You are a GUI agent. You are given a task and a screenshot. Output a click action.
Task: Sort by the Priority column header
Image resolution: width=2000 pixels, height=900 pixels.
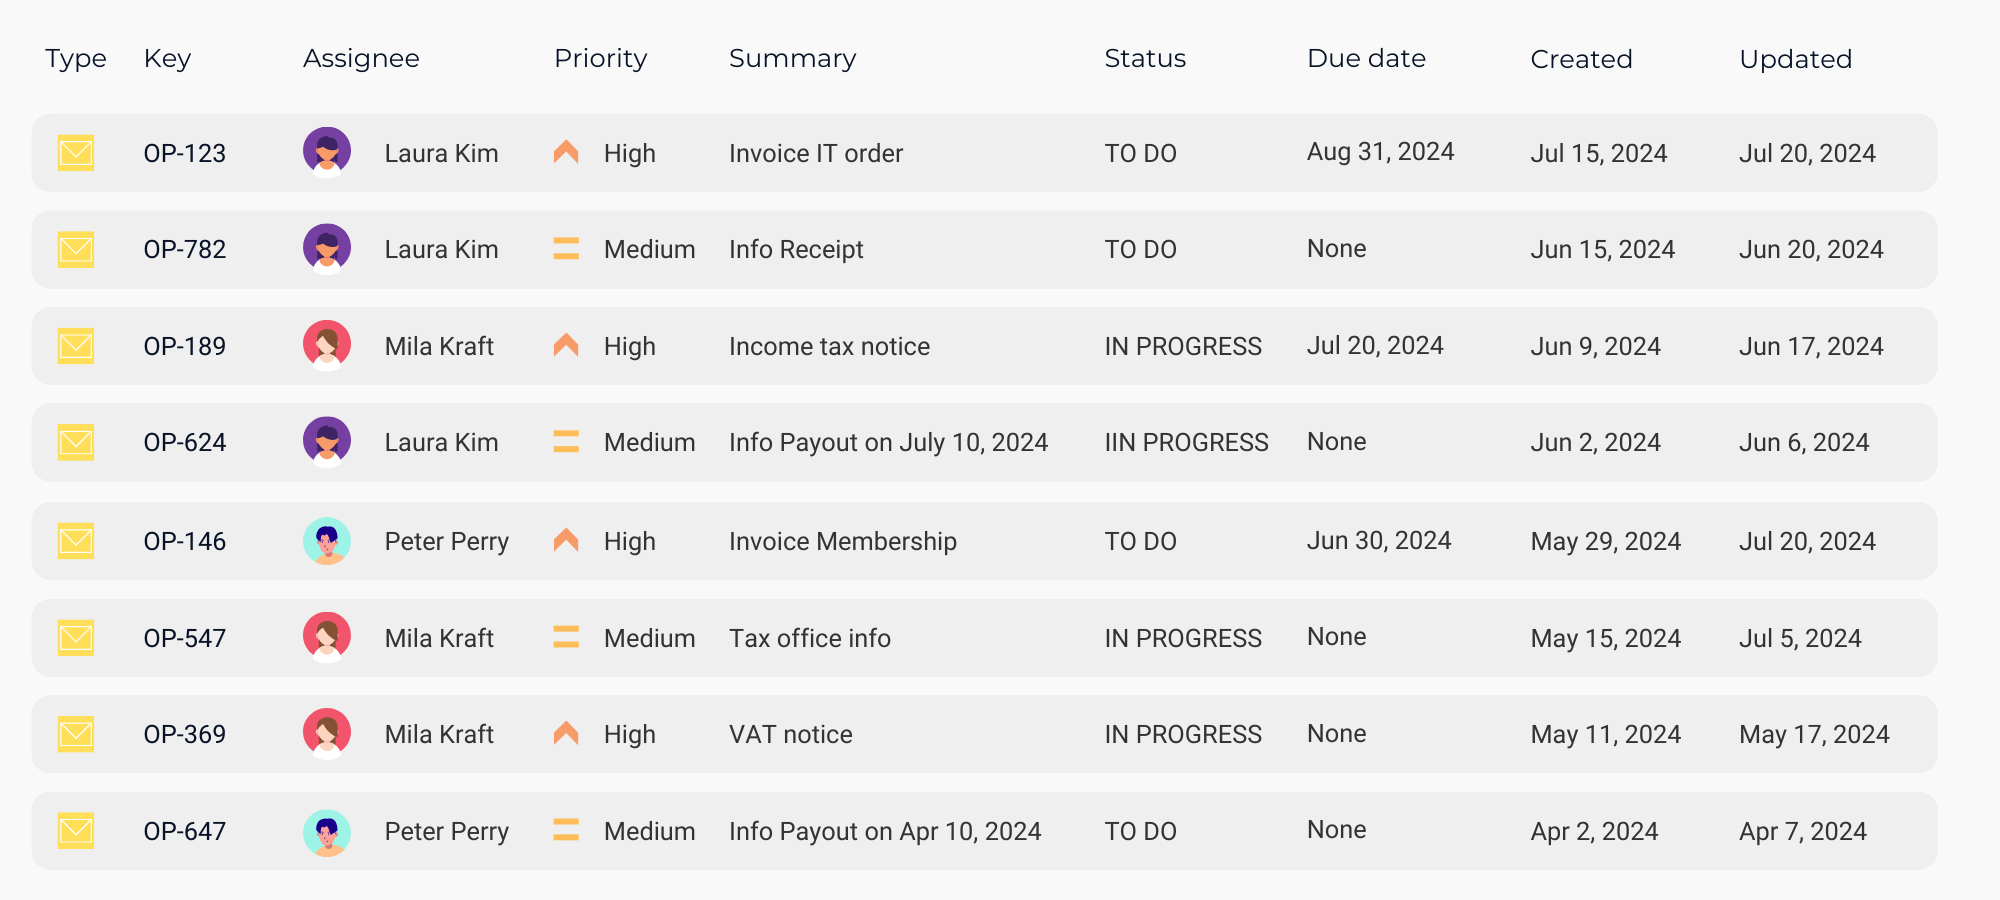pyautogui.click(x=601, y=58)
